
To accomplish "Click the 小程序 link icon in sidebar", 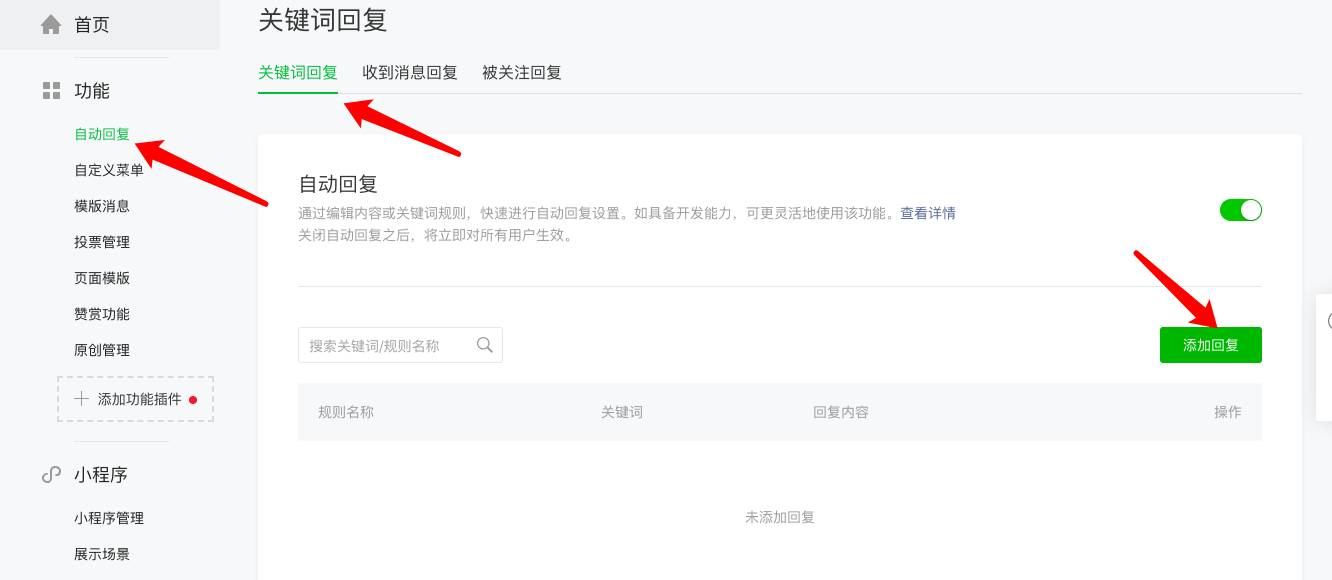I will [x=51, y=475].
